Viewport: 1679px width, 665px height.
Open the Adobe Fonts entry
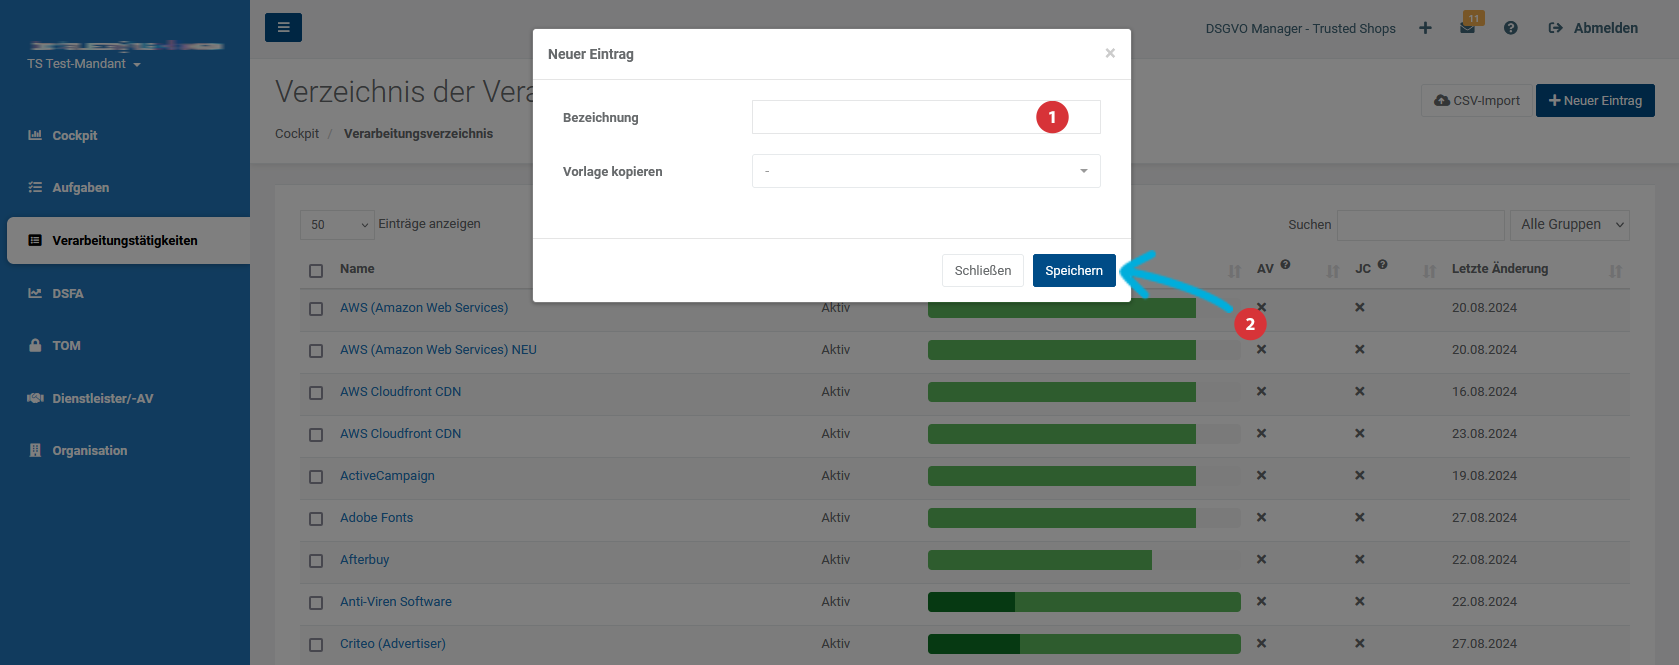[x=376, y=517]
